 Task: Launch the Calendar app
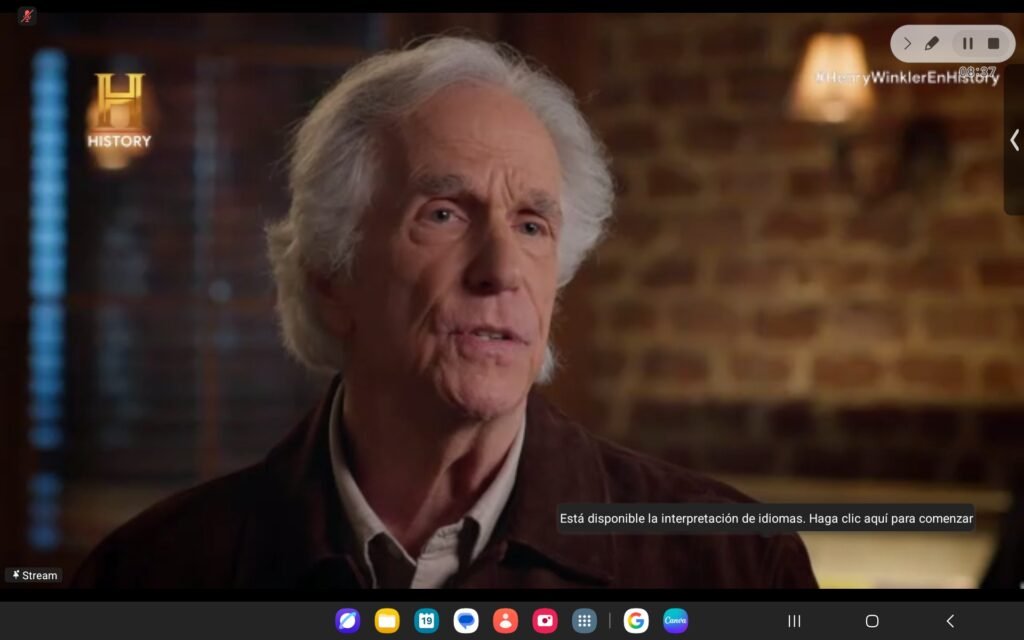(x=427, y=621)
